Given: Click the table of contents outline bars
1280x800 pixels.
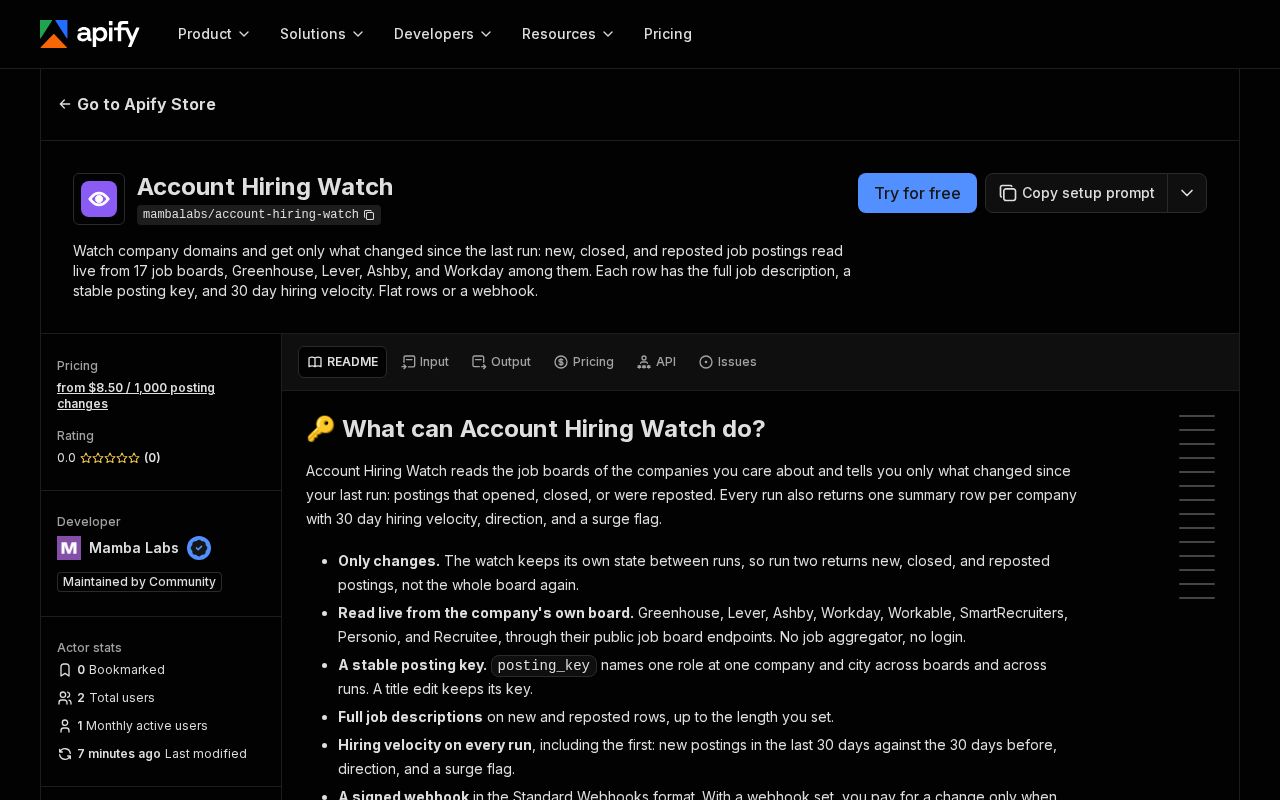Looking at the screenshot, I should 1197,507.
